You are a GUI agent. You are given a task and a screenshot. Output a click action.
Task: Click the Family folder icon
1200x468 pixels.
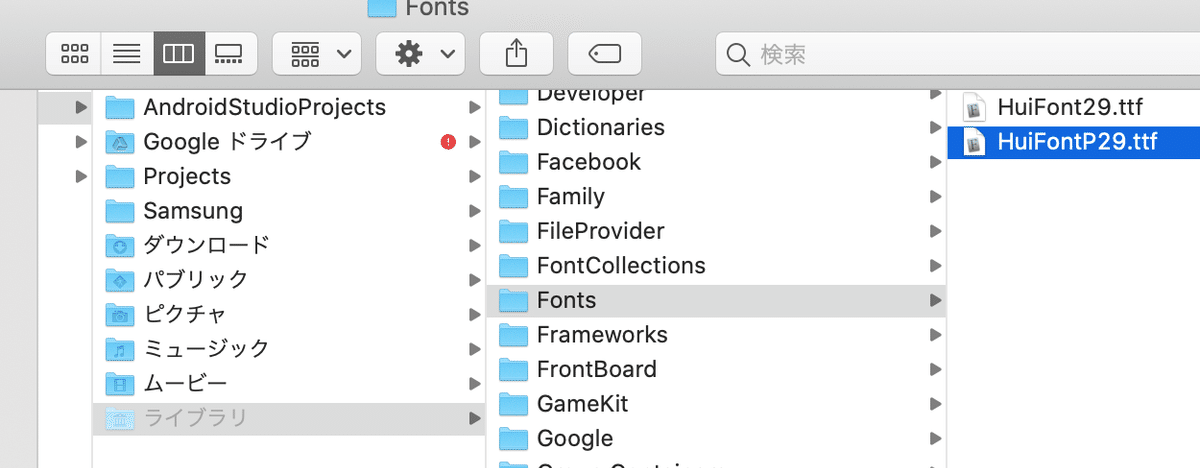coord(513,197)
